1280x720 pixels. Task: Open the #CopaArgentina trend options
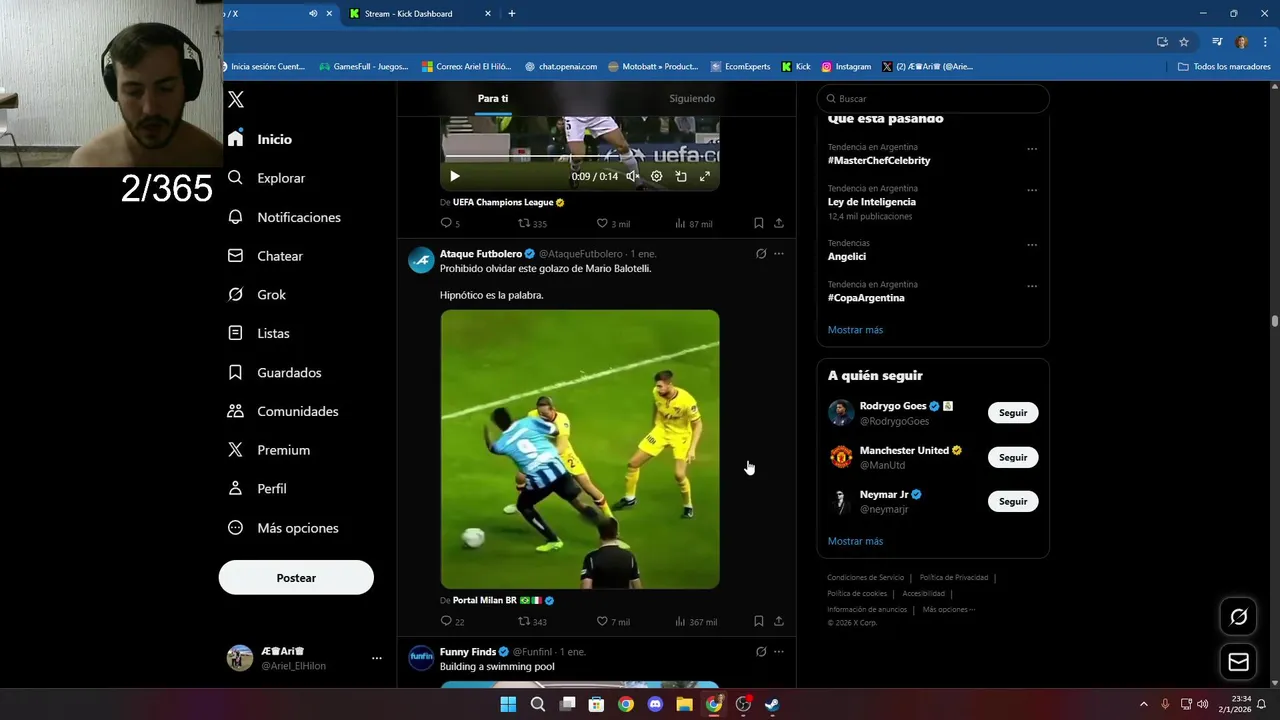pos(1032,286)
